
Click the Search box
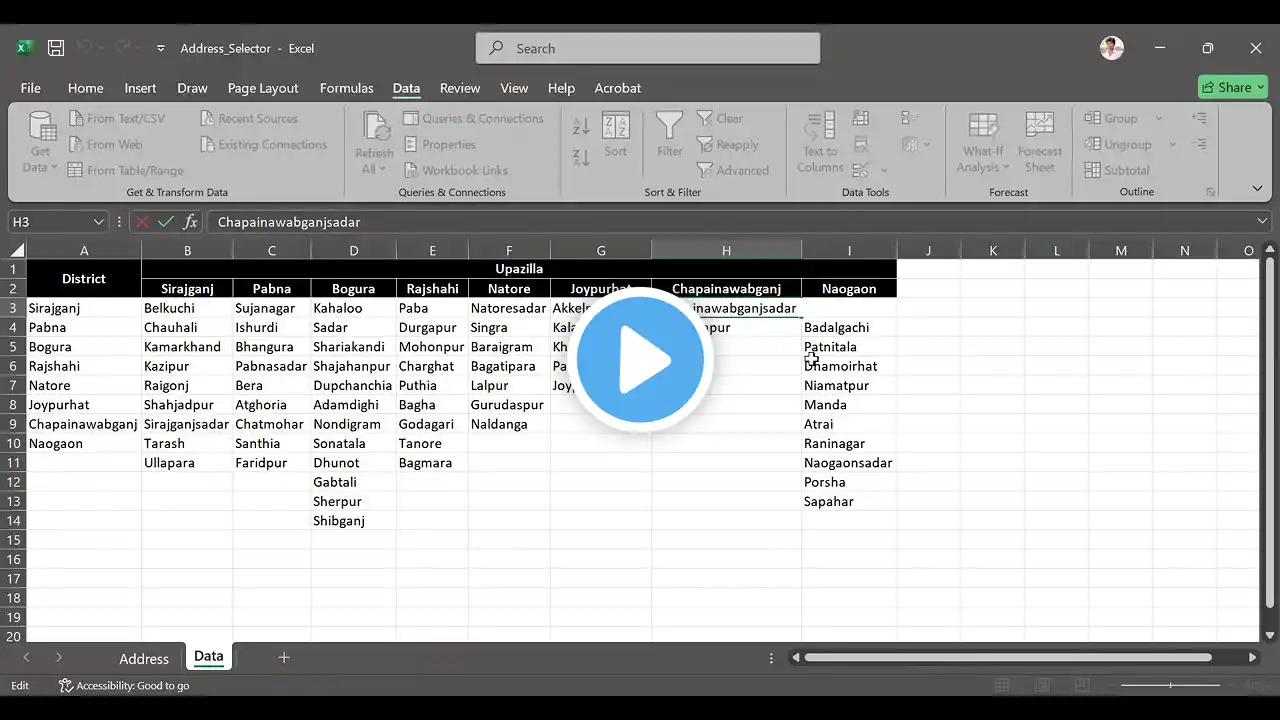tap(648, 48)
